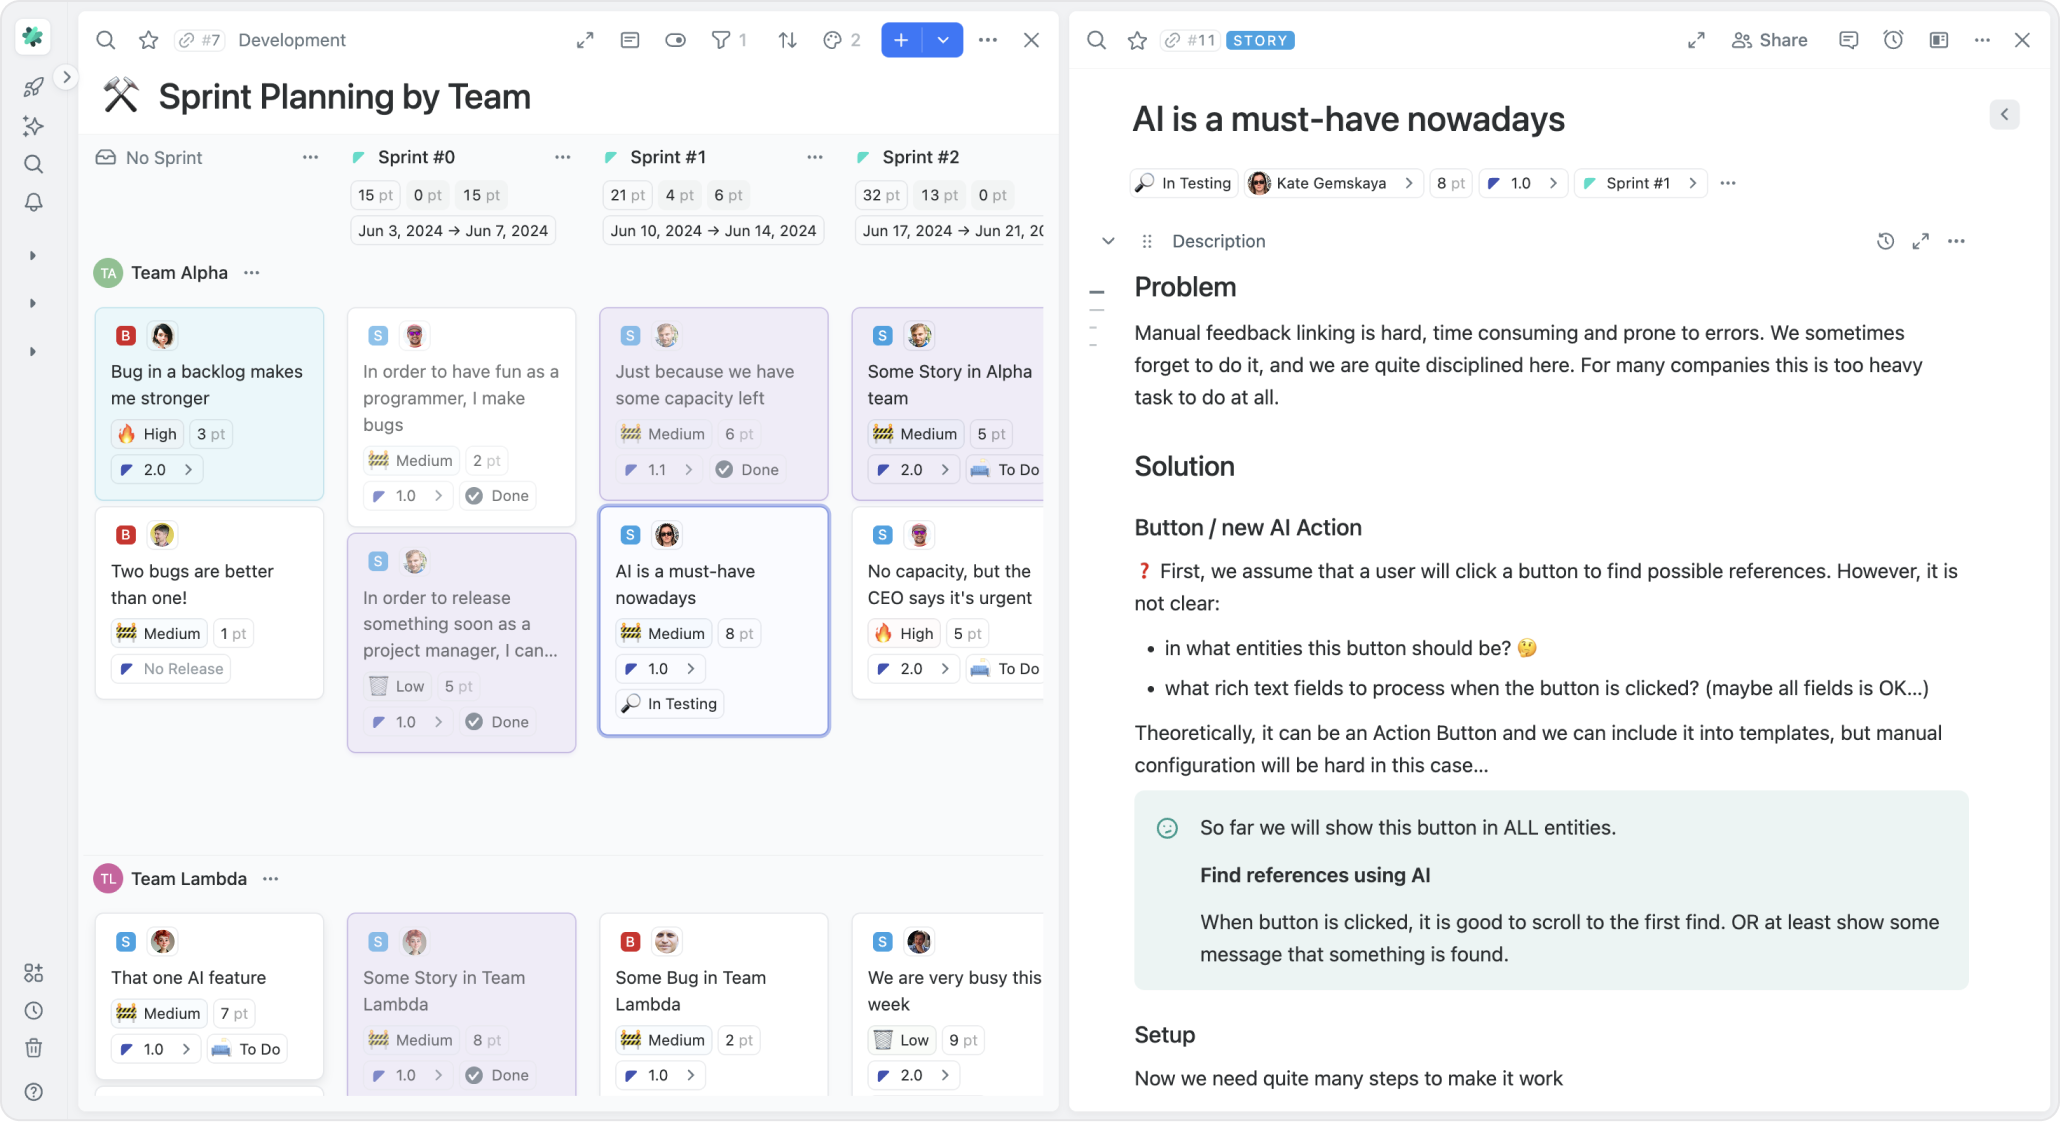Favorite story #11 using the star icon
The height and width of the screenshot is (1122, 2060).
coord(1138,40)
